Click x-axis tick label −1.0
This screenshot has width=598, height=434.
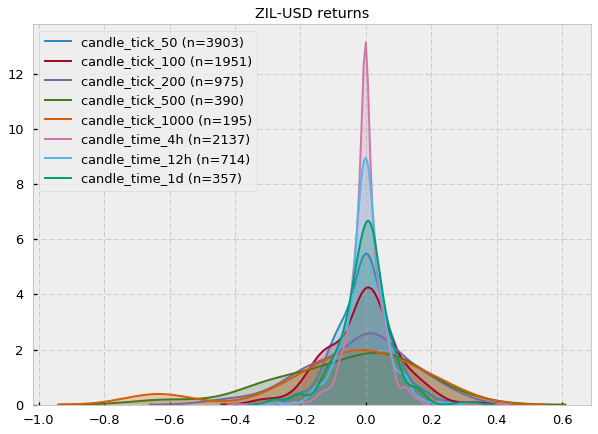39,420
